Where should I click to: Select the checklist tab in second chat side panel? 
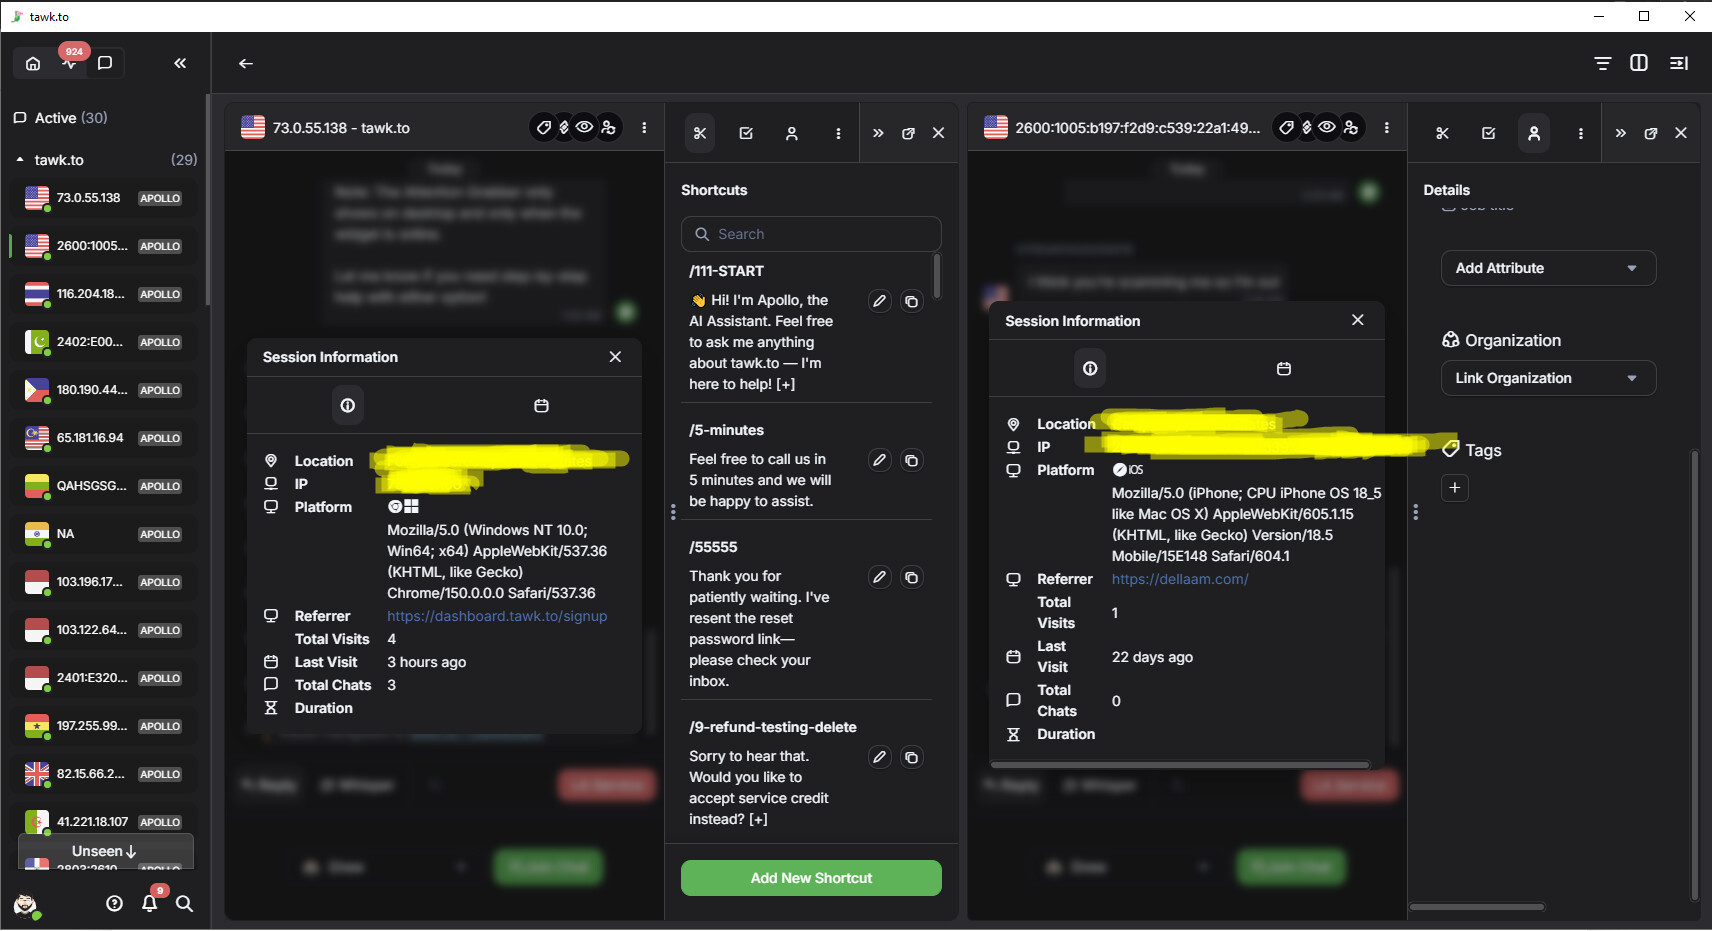tap(1488, 133)
